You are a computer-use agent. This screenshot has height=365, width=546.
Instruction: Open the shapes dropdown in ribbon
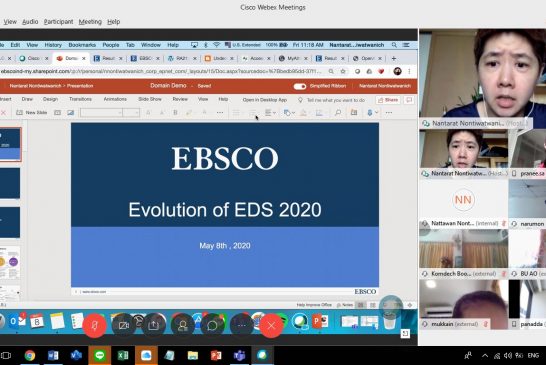click(289, 112)
